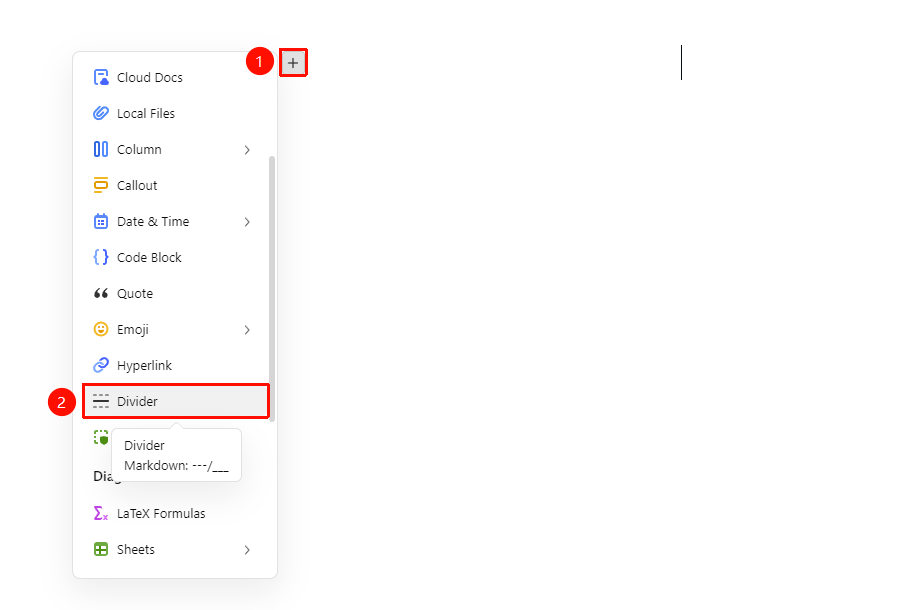The image size is (909, 610).
Task: Expand the Date & Time submenu arrow
Action: click(247, 222)
